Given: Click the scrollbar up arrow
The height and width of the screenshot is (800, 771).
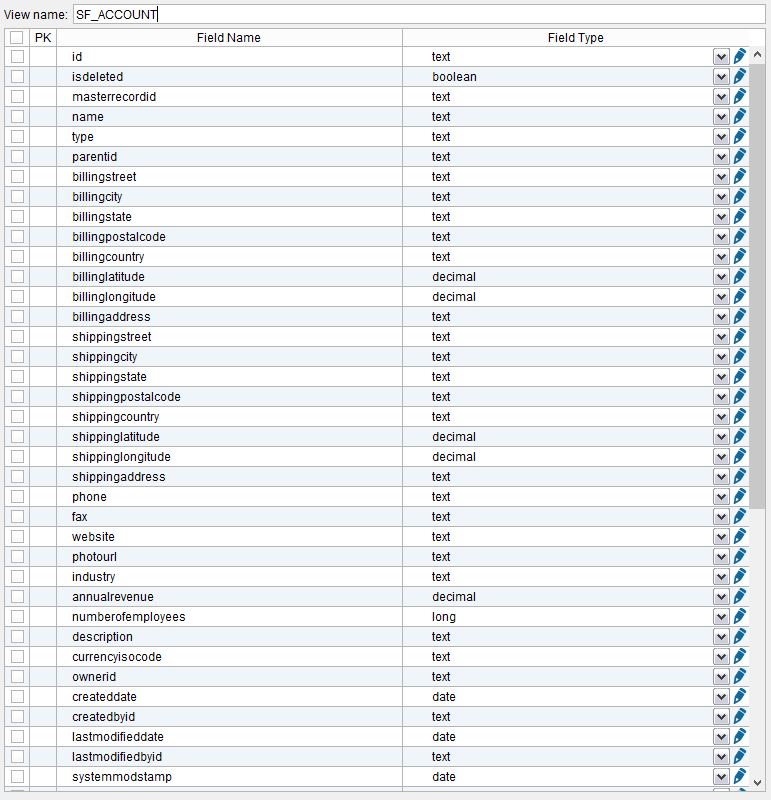Looking at the screenshot, I should coord(757,54).
